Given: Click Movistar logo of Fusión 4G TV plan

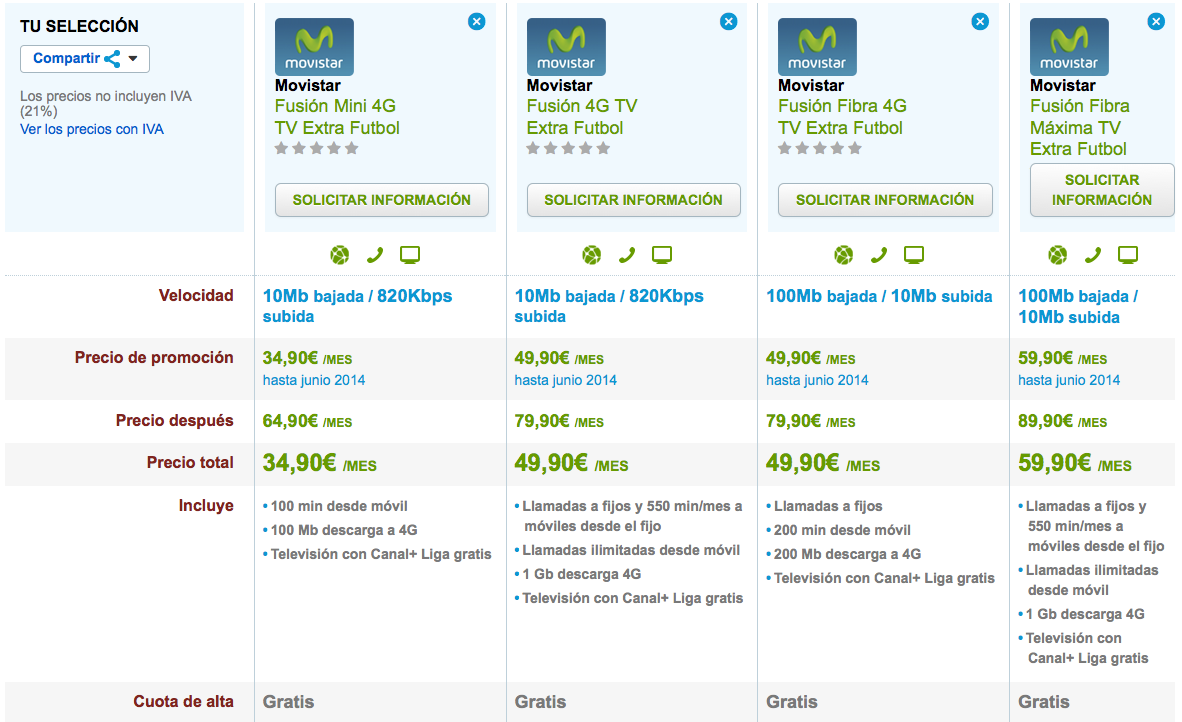Looking at the screenshot, I should tap(566, 47).
